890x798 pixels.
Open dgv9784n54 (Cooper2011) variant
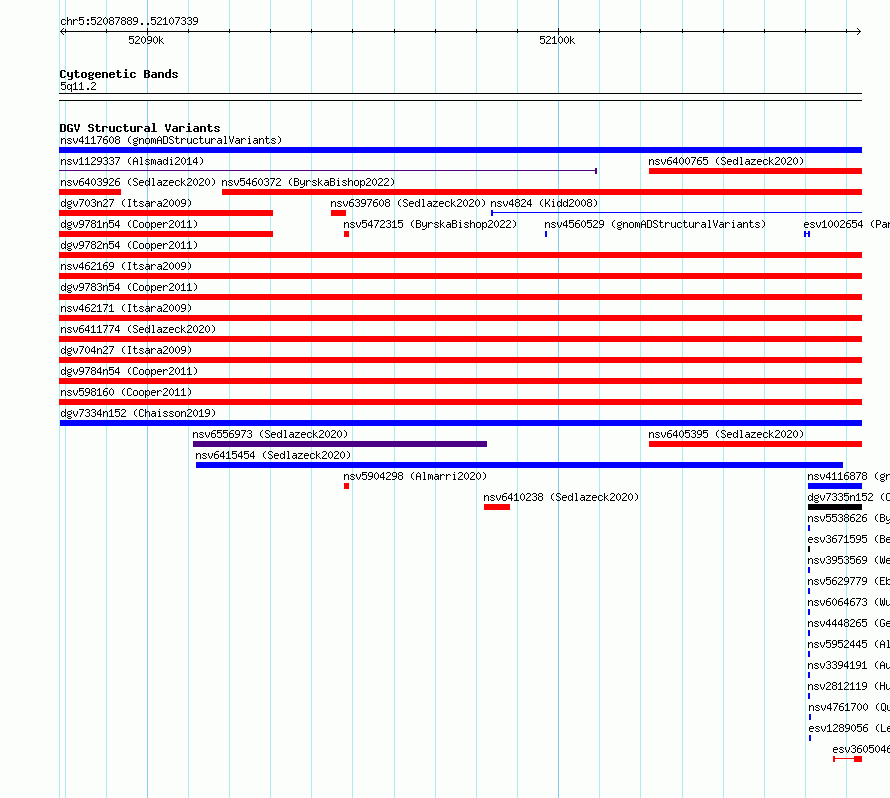(x=129, y=371)
